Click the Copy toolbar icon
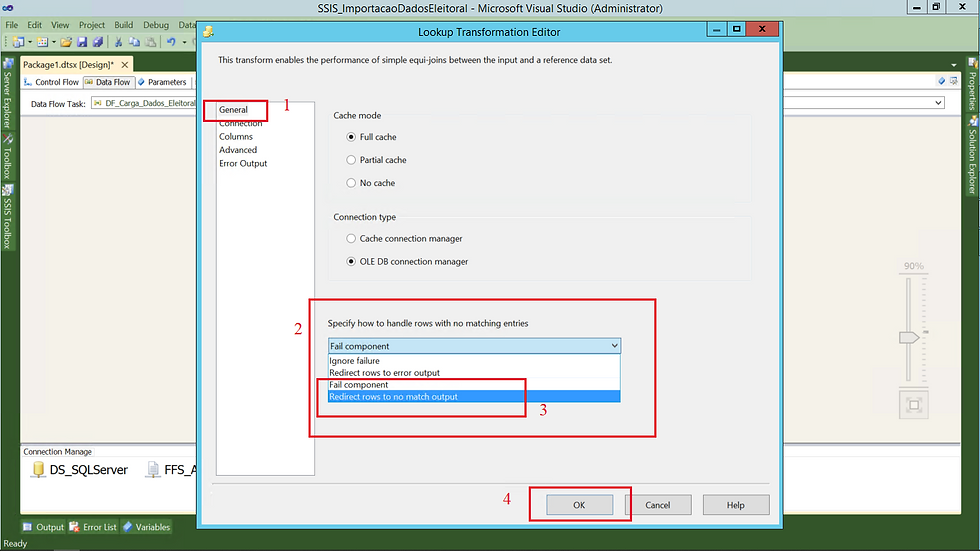This screenshot has height=551, width=980. (134, 42)
